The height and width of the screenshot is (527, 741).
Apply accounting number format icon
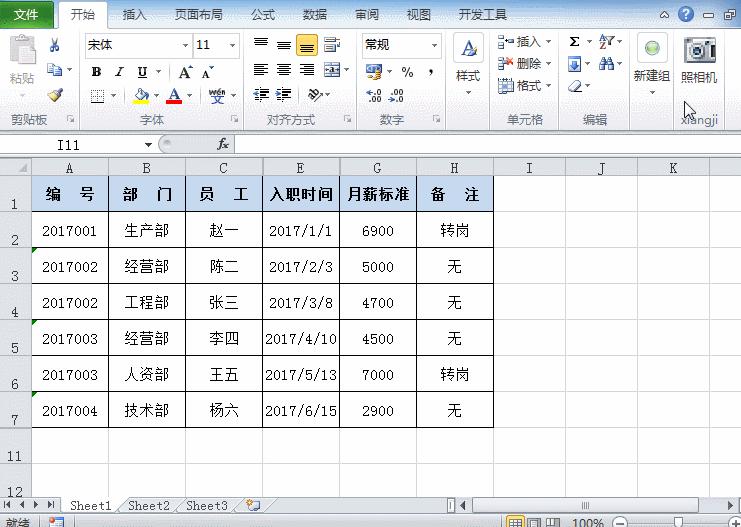pyautogui.click(x=374, y=72)
